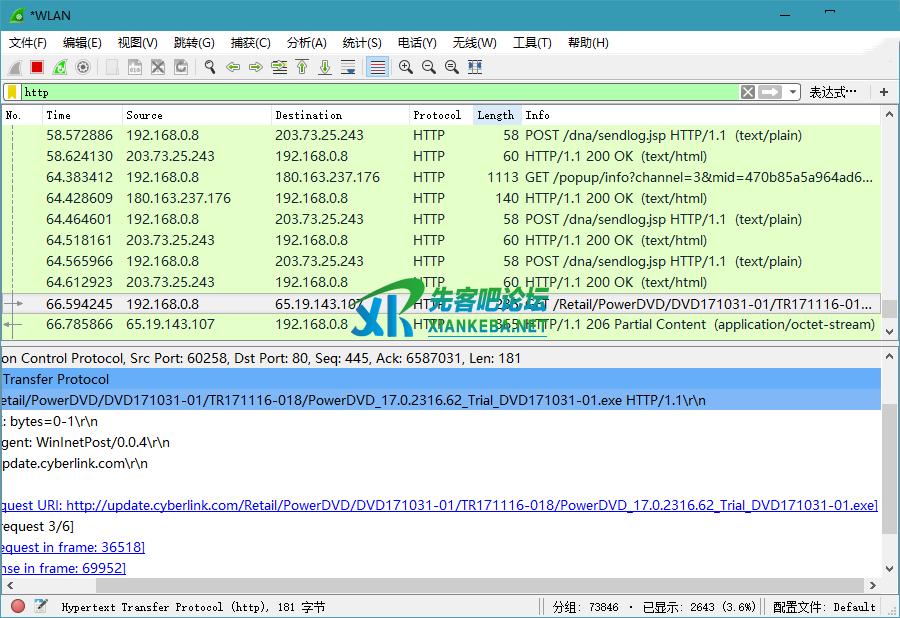Click the find packet magnifier icon
Viewport: 900px width, 618px height.
(210, 67)
